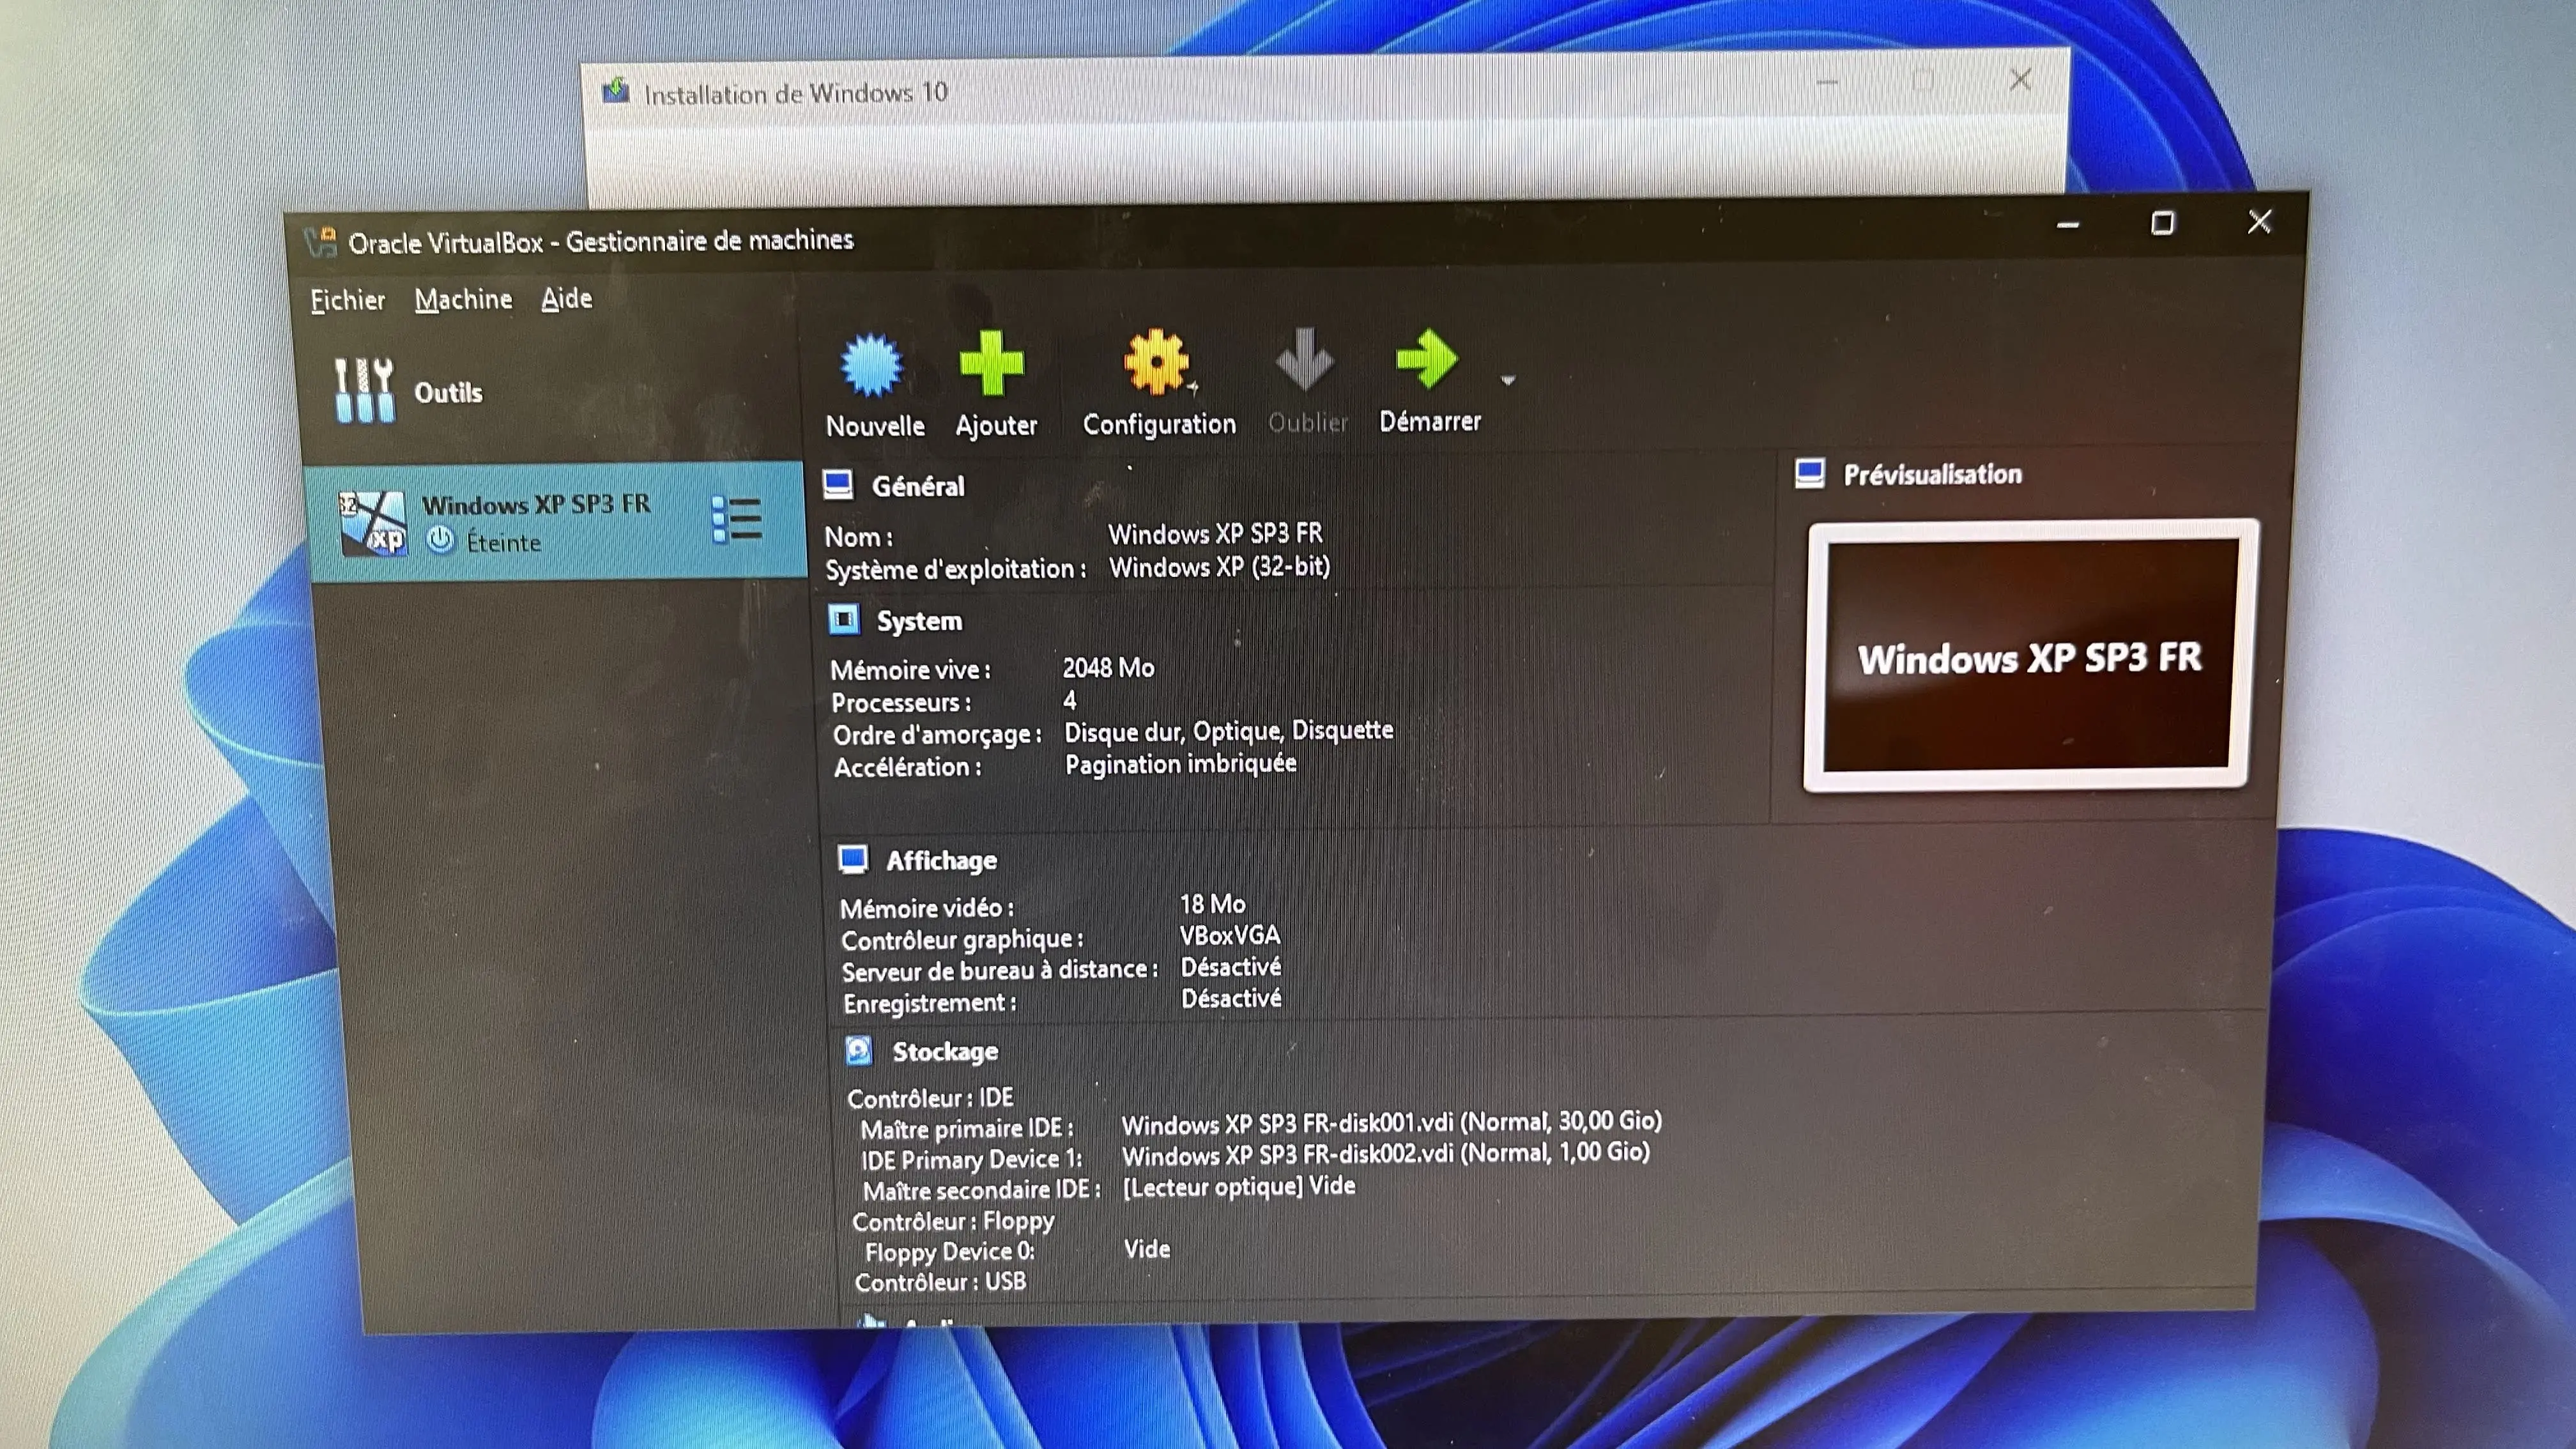Click the Pagination imbriquée value
This screenshot has width=2576, height=1449.
(1180, 764)
